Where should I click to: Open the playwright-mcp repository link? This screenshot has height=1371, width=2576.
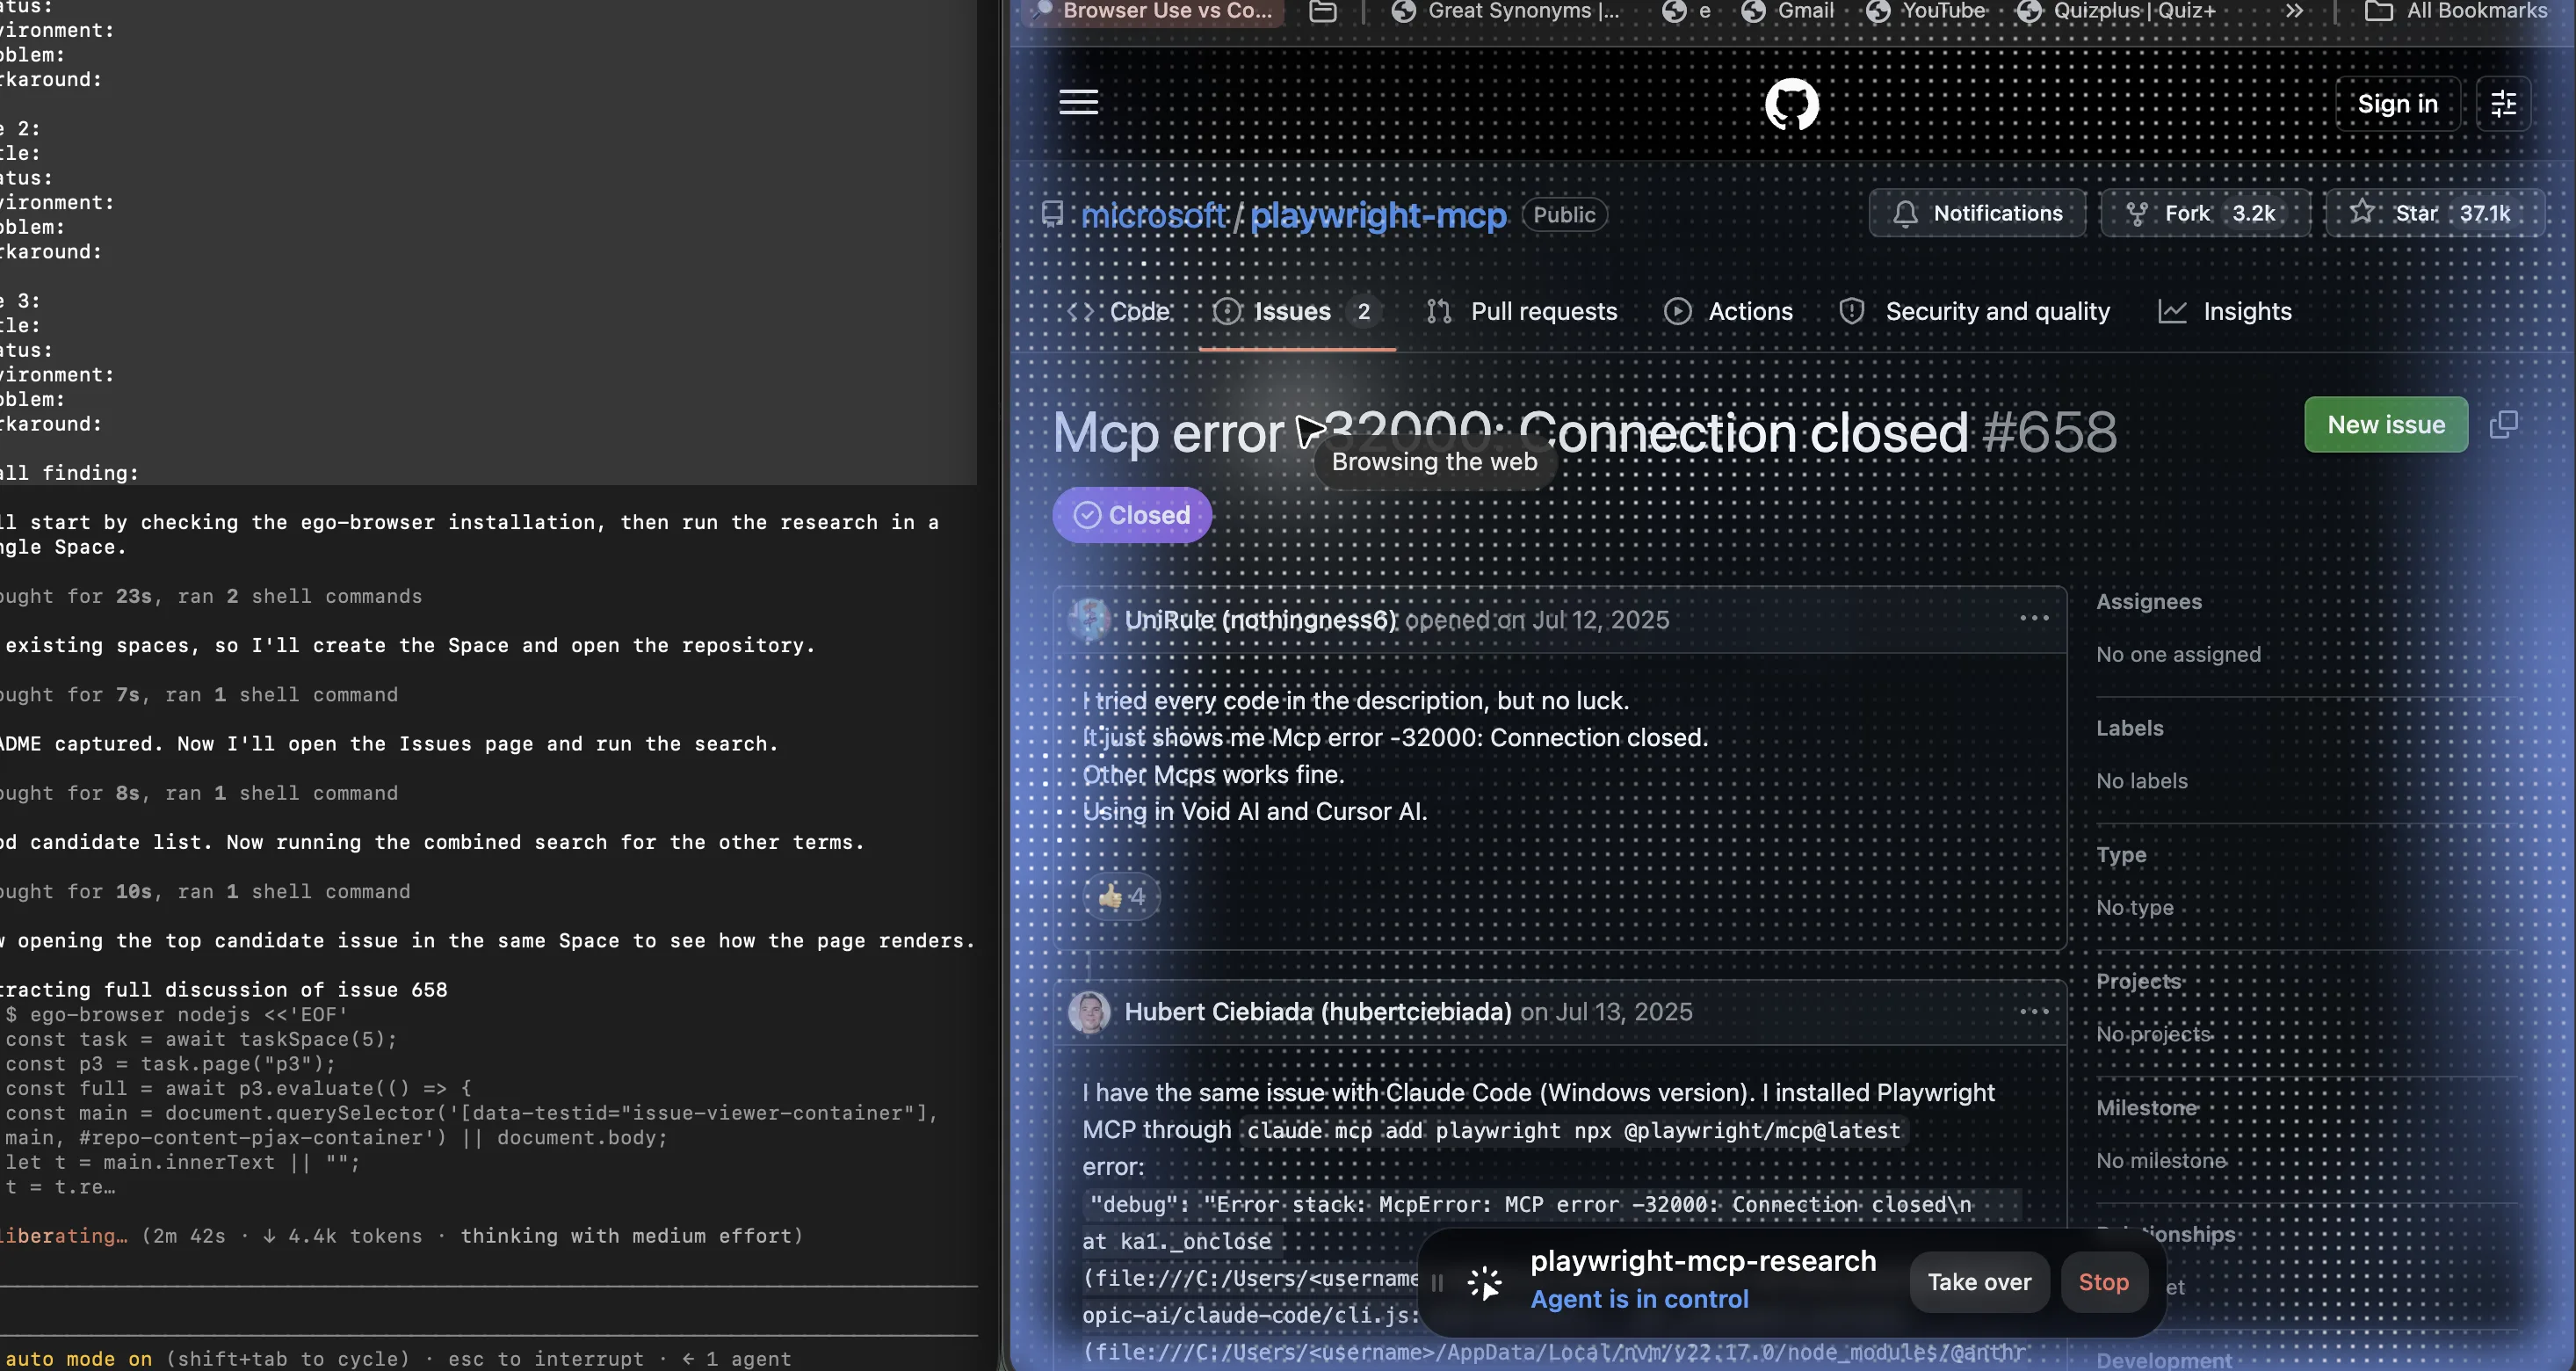[1378, 215]
